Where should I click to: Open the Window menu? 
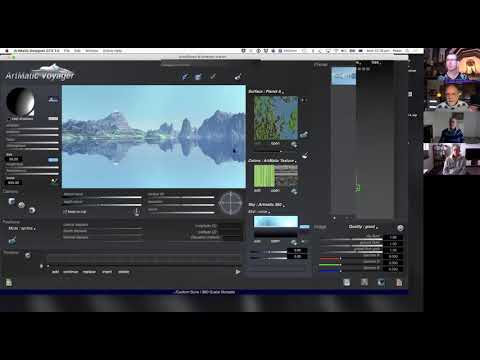point(92,51)
